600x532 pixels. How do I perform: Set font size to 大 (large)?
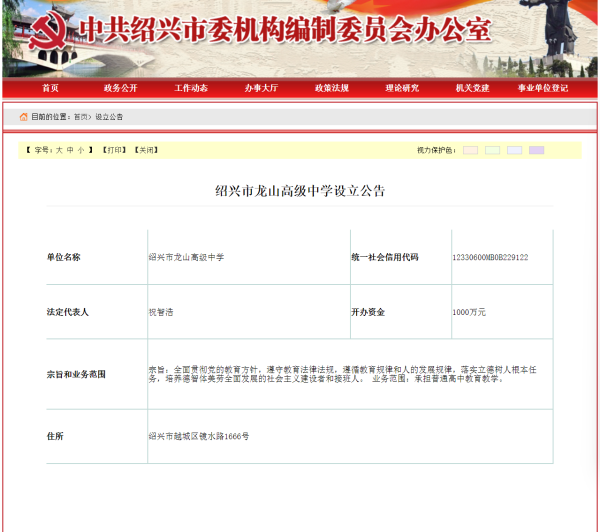click(58, 150)
